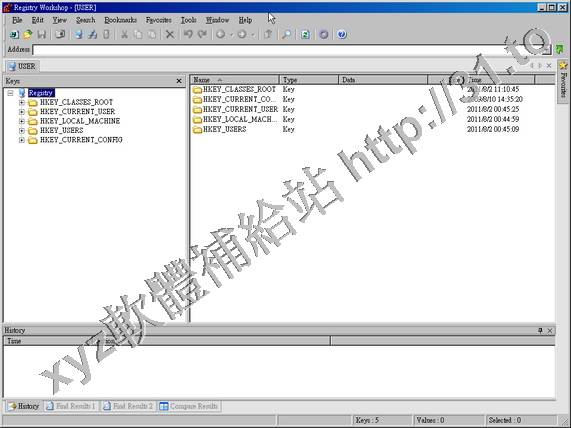Image resolution: width=571 pixels, height=428 pixels.
Task: Open the Edit menu
Action: (x=38, y=20)
